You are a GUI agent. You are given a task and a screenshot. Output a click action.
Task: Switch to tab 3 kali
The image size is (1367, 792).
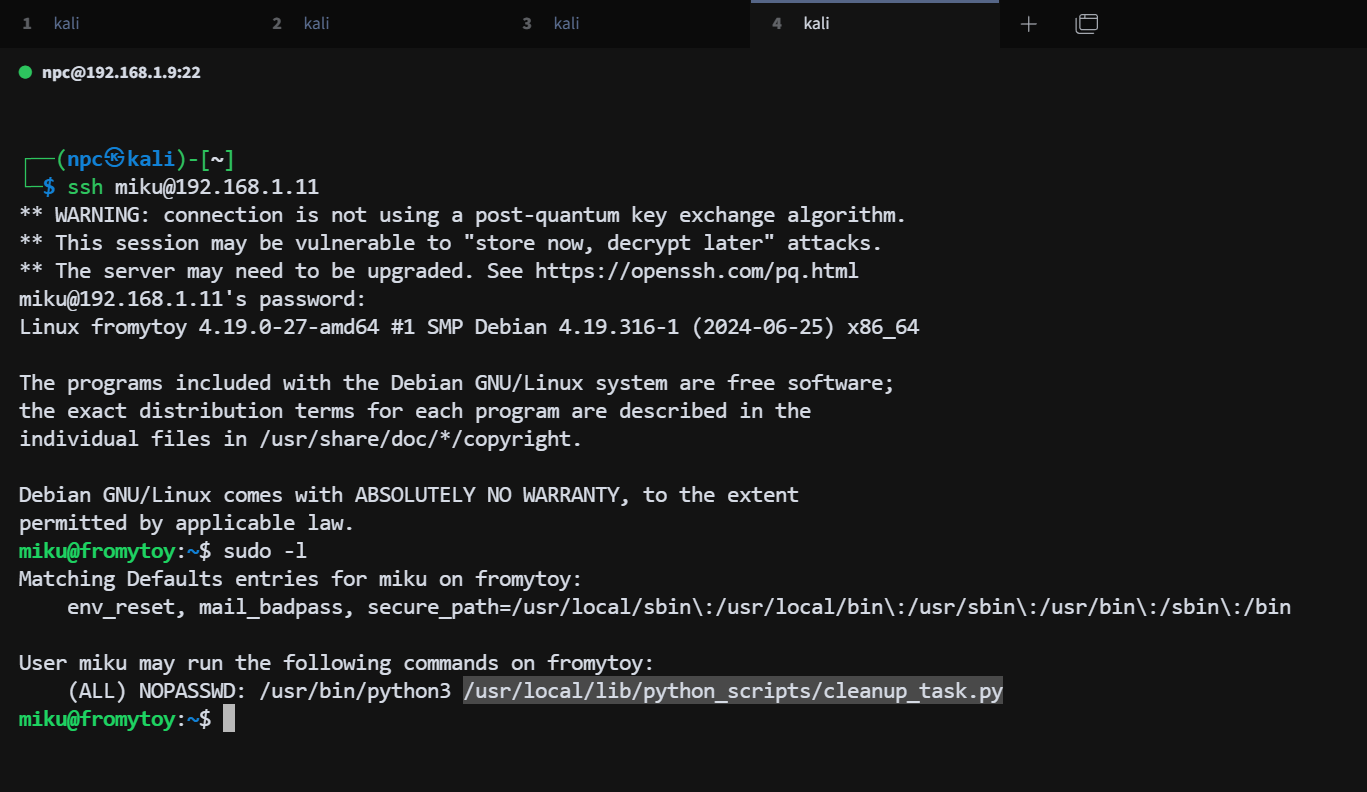(x=566, y=24)
